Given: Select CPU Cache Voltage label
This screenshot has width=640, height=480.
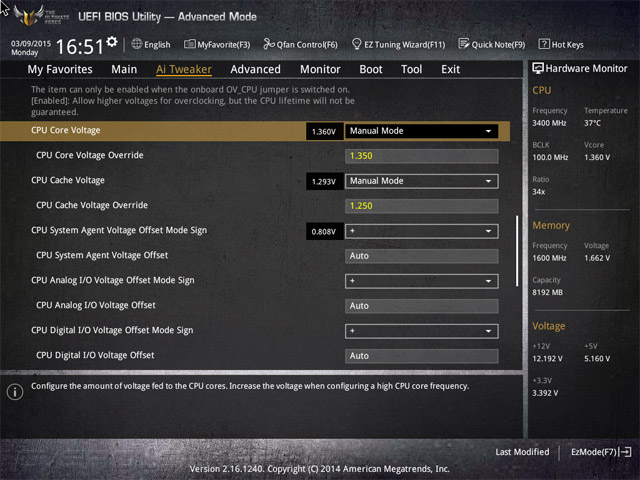Looking at the screenshot, I should [68, 180].
